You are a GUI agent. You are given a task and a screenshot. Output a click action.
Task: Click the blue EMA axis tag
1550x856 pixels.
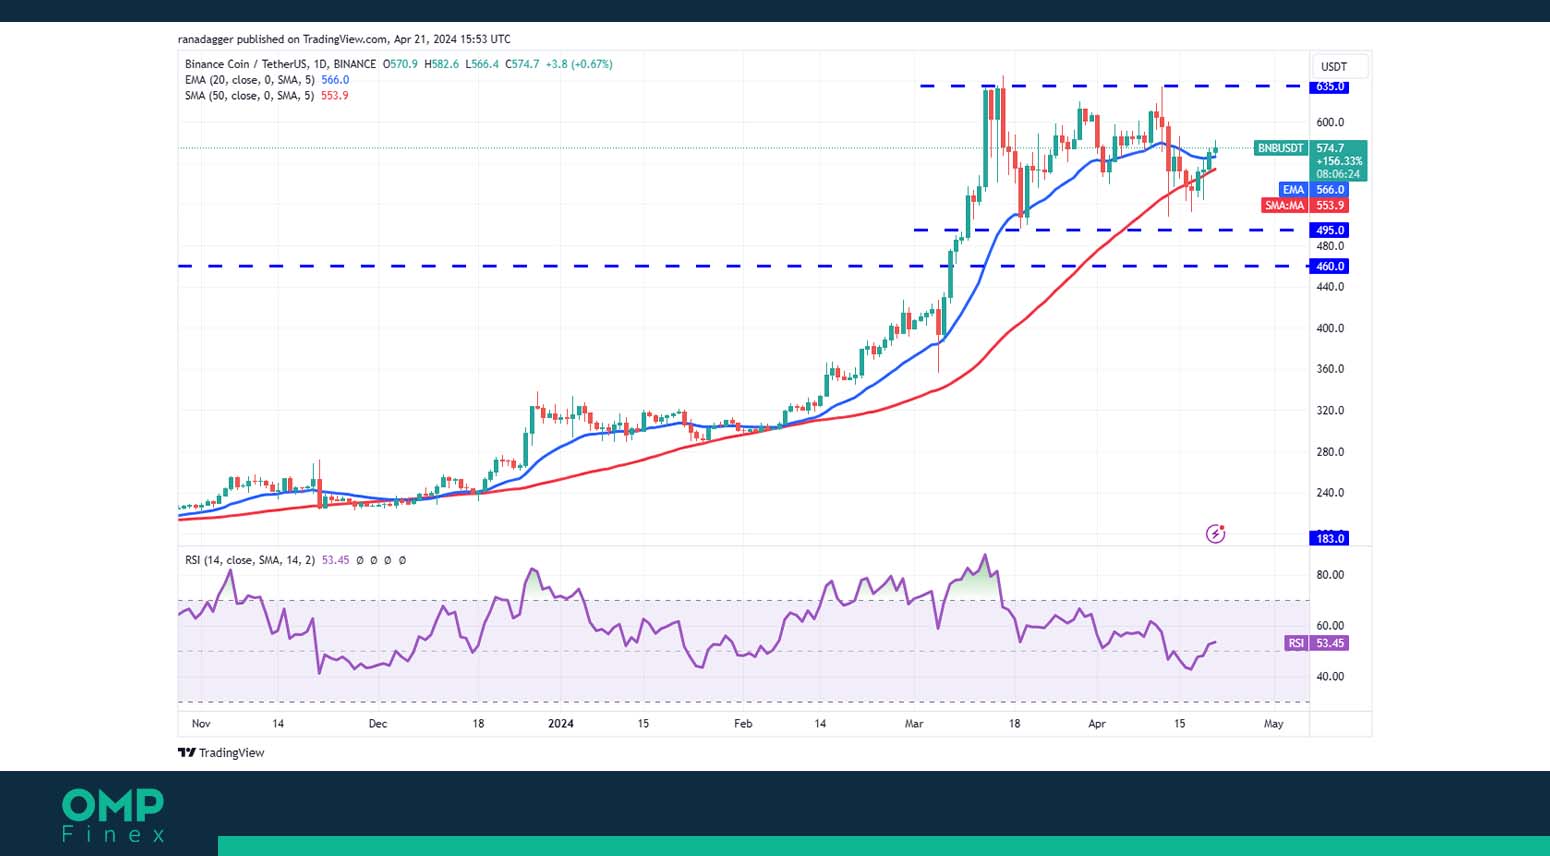click(x=1294, y=190)
